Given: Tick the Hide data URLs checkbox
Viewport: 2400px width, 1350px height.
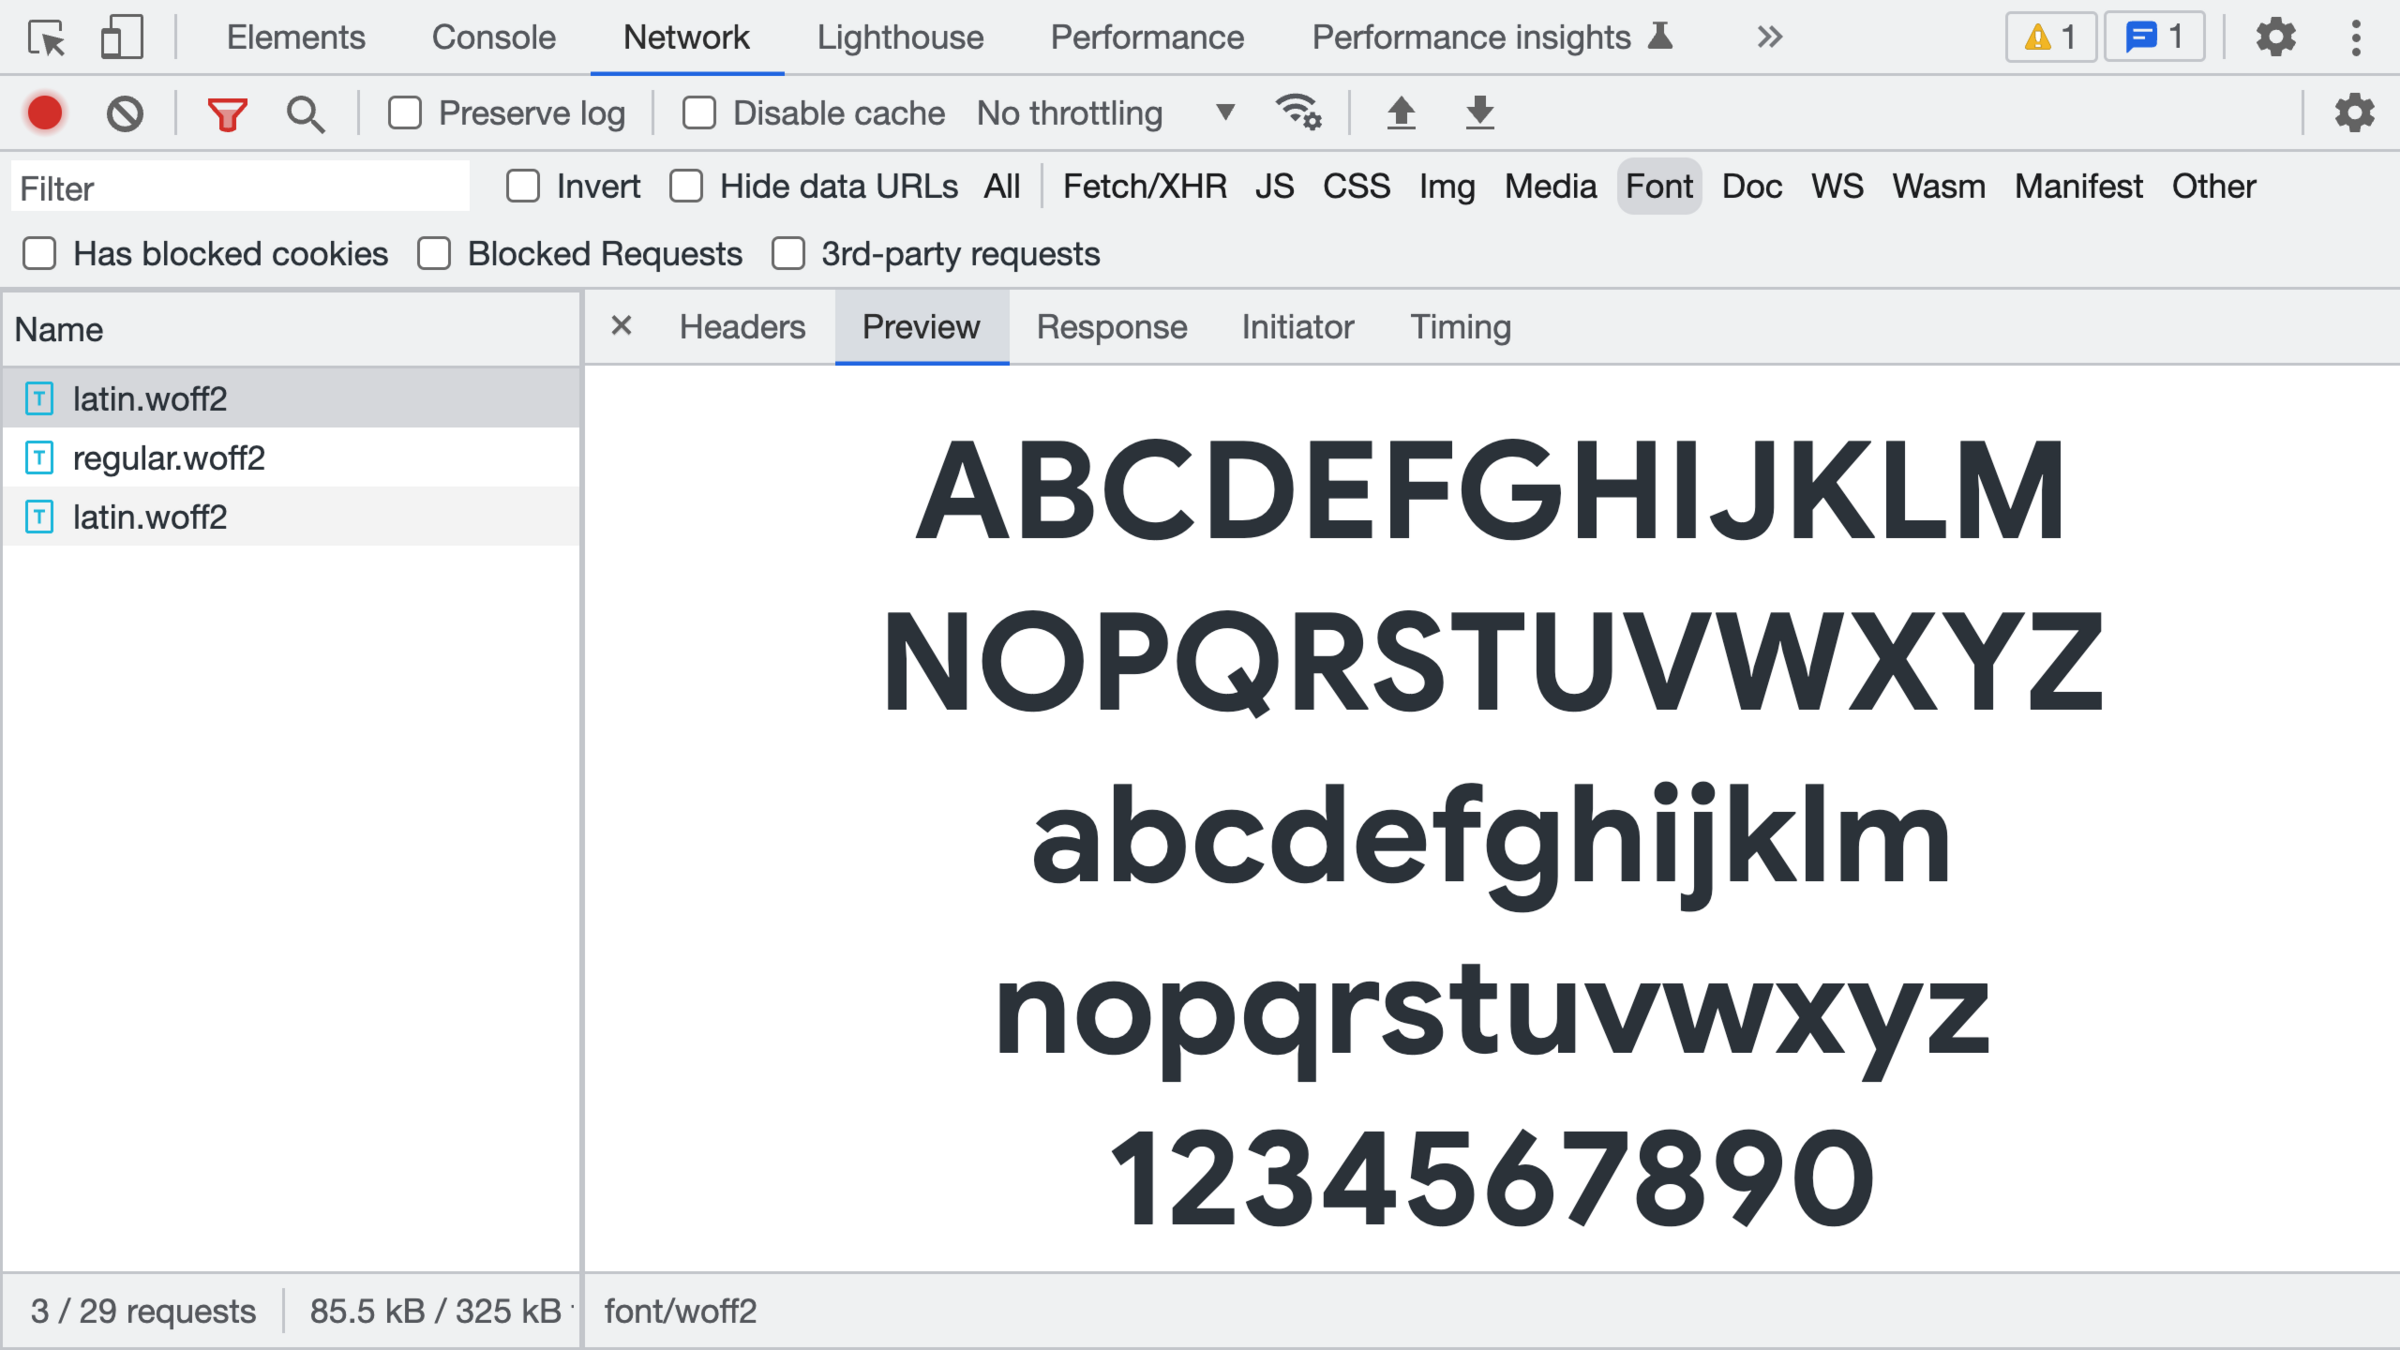Looking at the screenshot, I should coord(687,186).
